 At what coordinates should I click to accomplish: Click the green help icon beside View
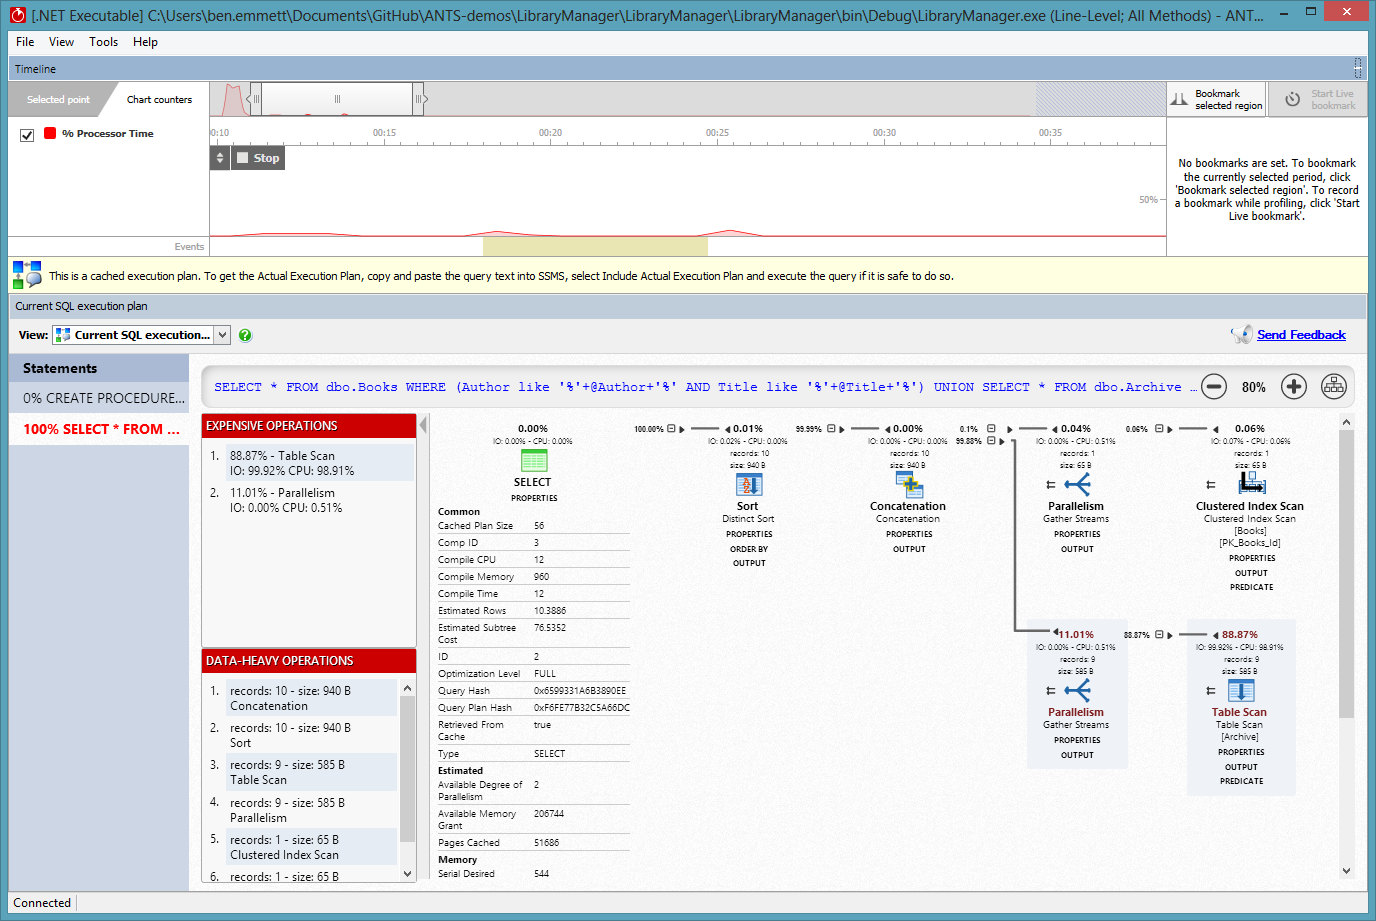pos(245,335)
